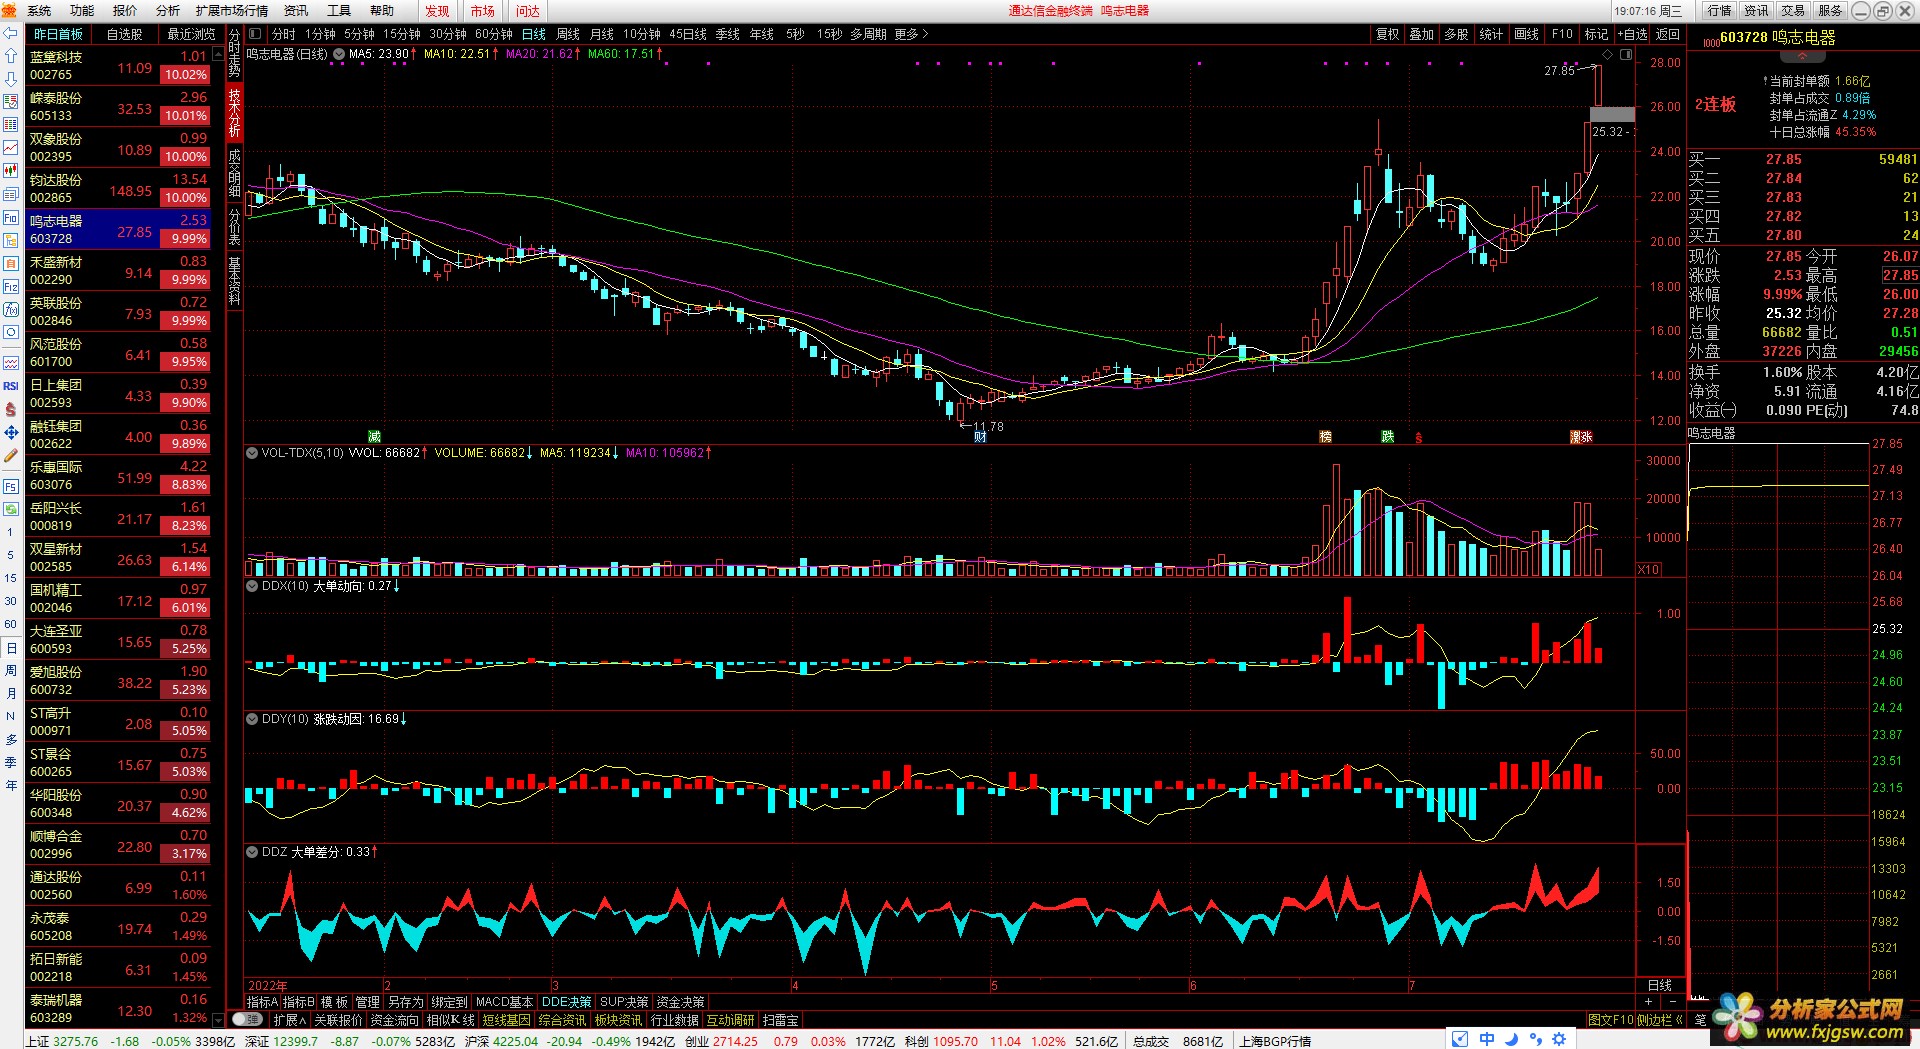Image resolution: width=1920 pixels, height=1049 pixels.
Task: Open the line trend chart icon
Action: coord(11,148)
